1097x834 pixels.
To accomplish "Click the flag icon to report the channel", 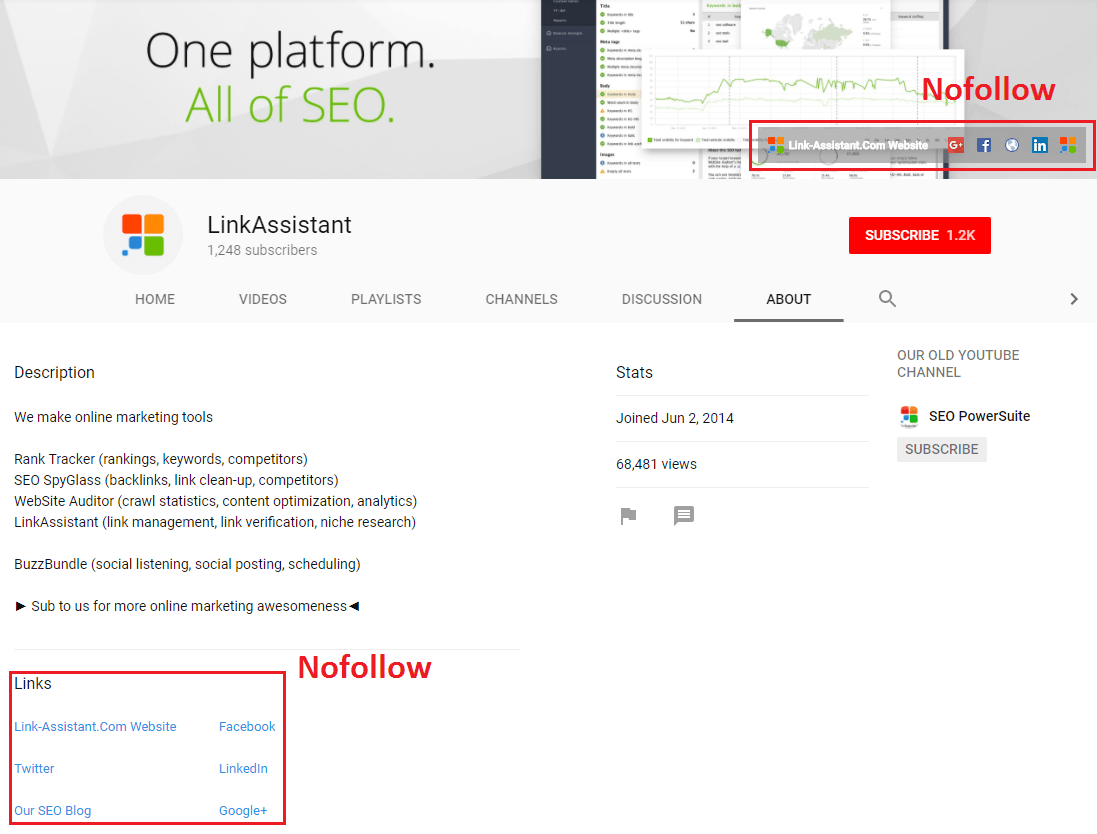I will coord(628,516).
